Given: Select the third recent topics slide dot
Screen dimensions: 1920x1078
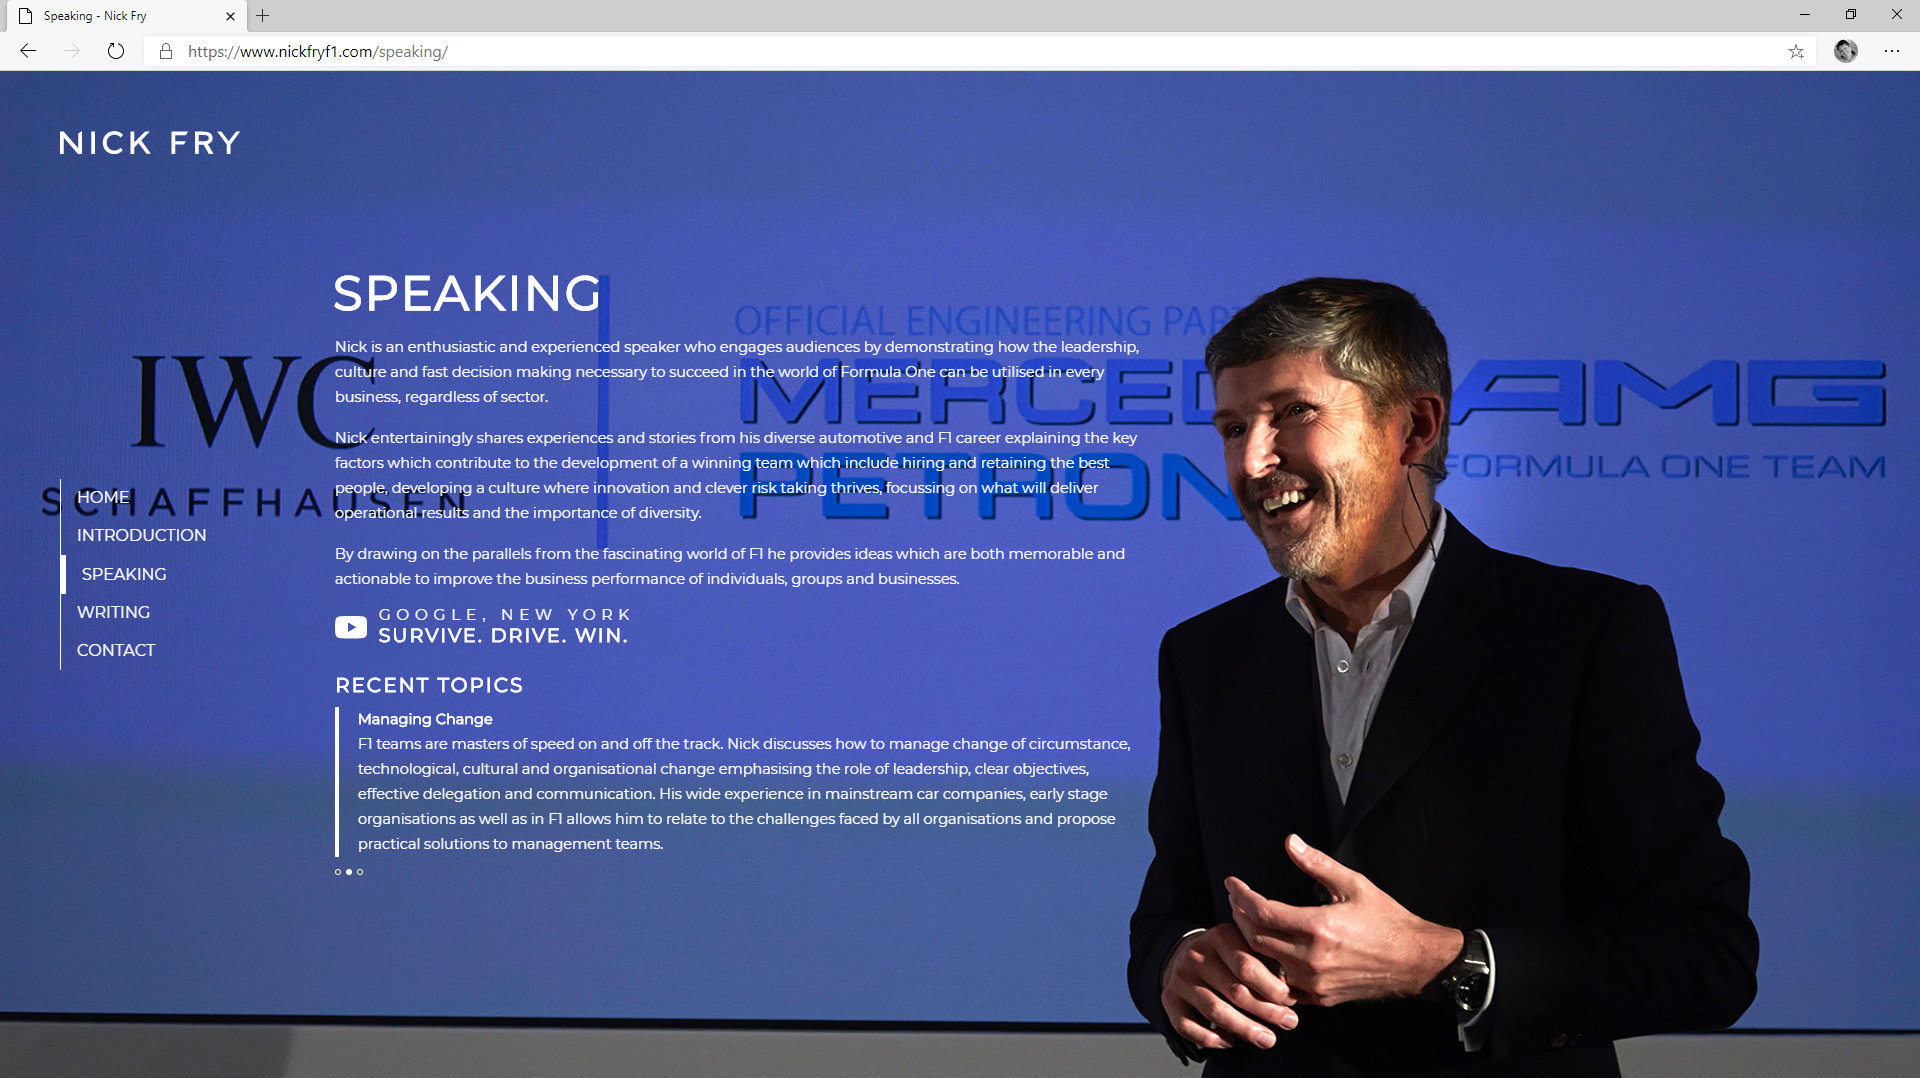Looking at the screenshot, I should click(360, 872).
